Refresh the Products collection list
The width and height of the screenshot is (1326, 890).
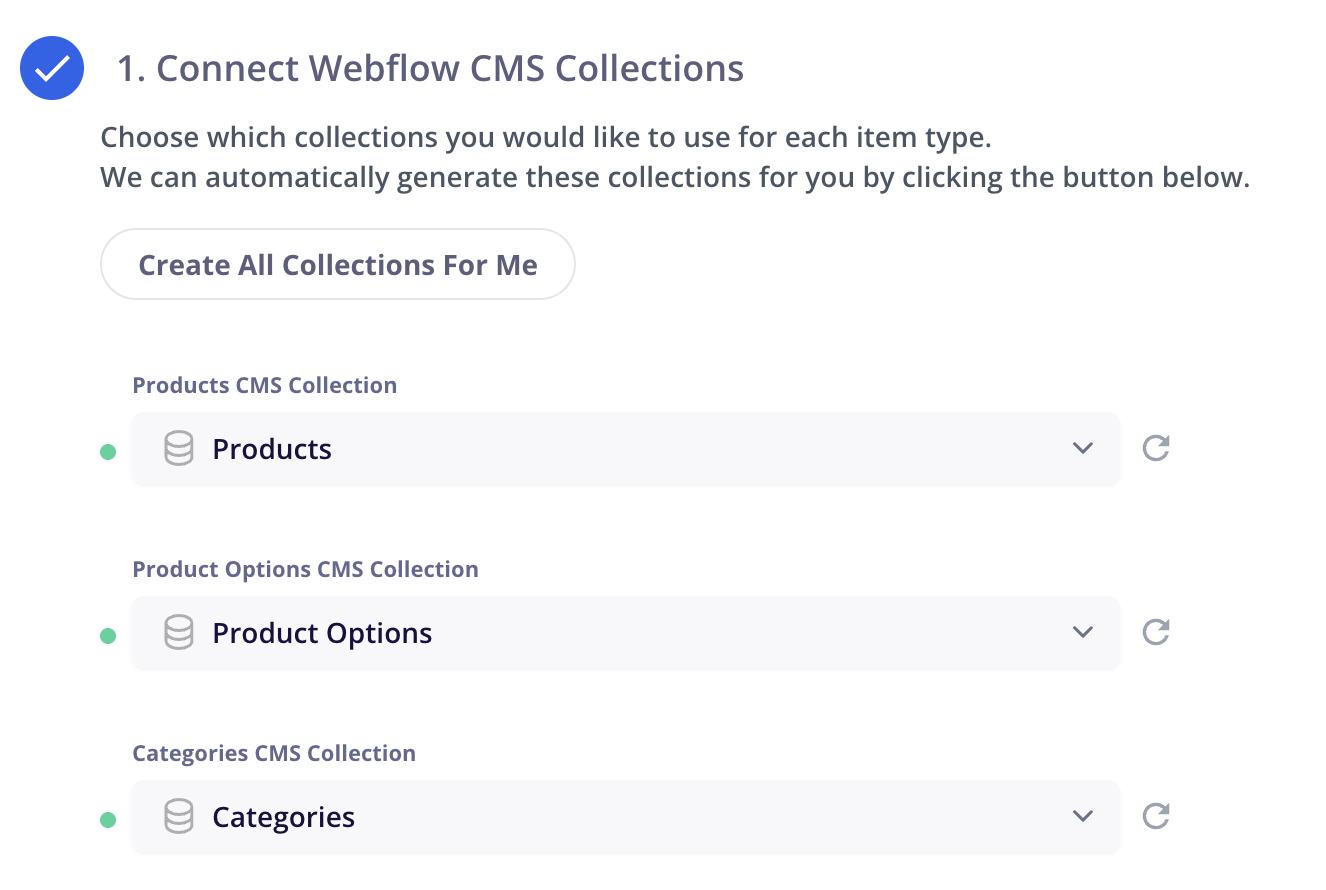[x=1156, y=448]
